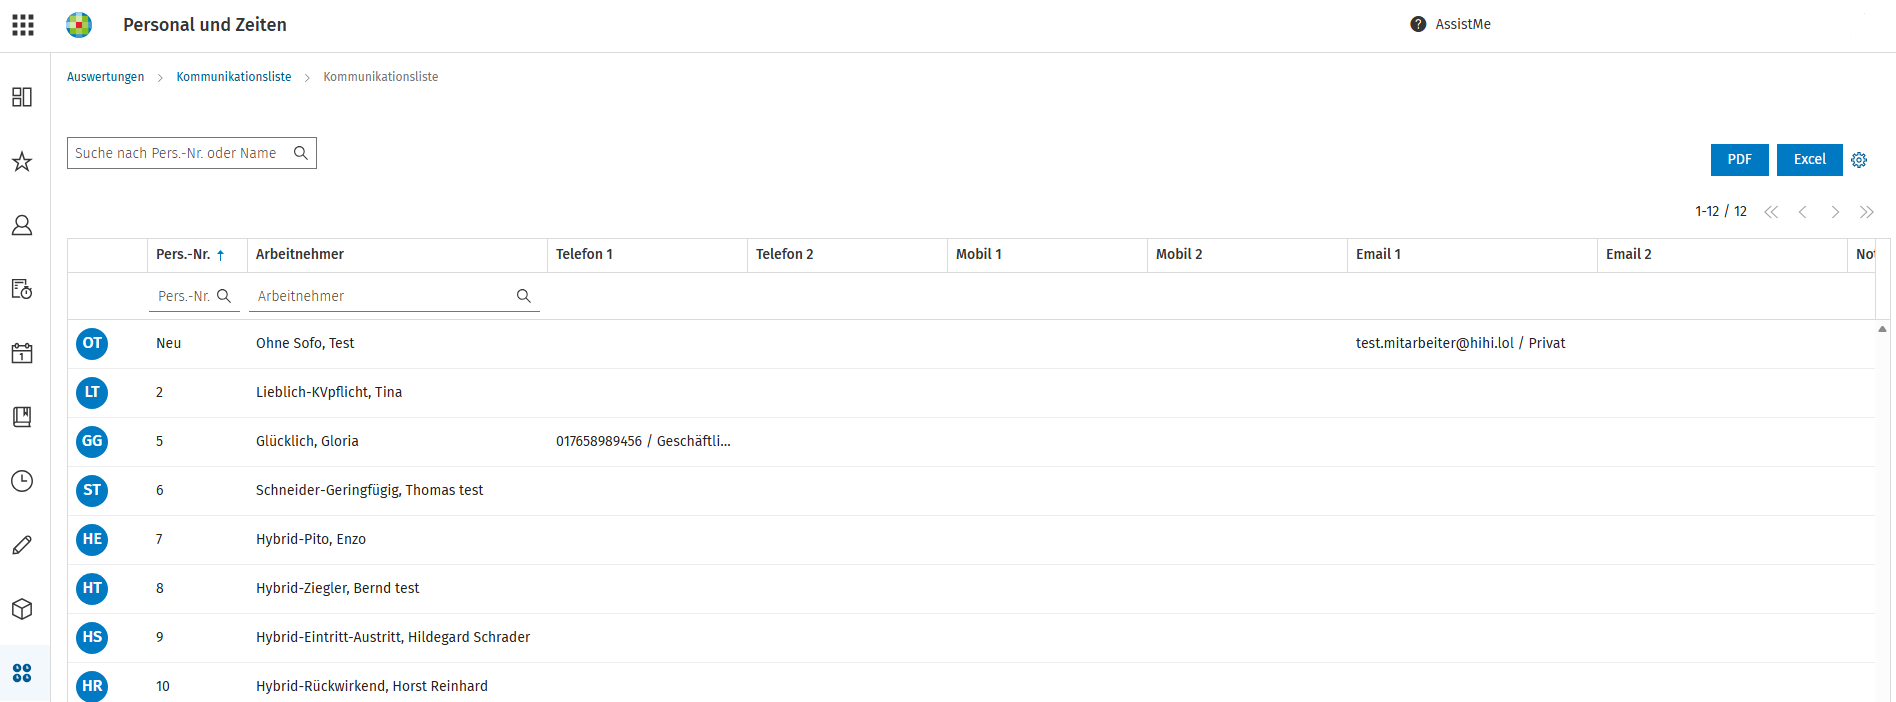Click the GG avatar for Glücklich, Gloria
The width and height of the screenshot is (1896, 702).
(x=92, y=442)
